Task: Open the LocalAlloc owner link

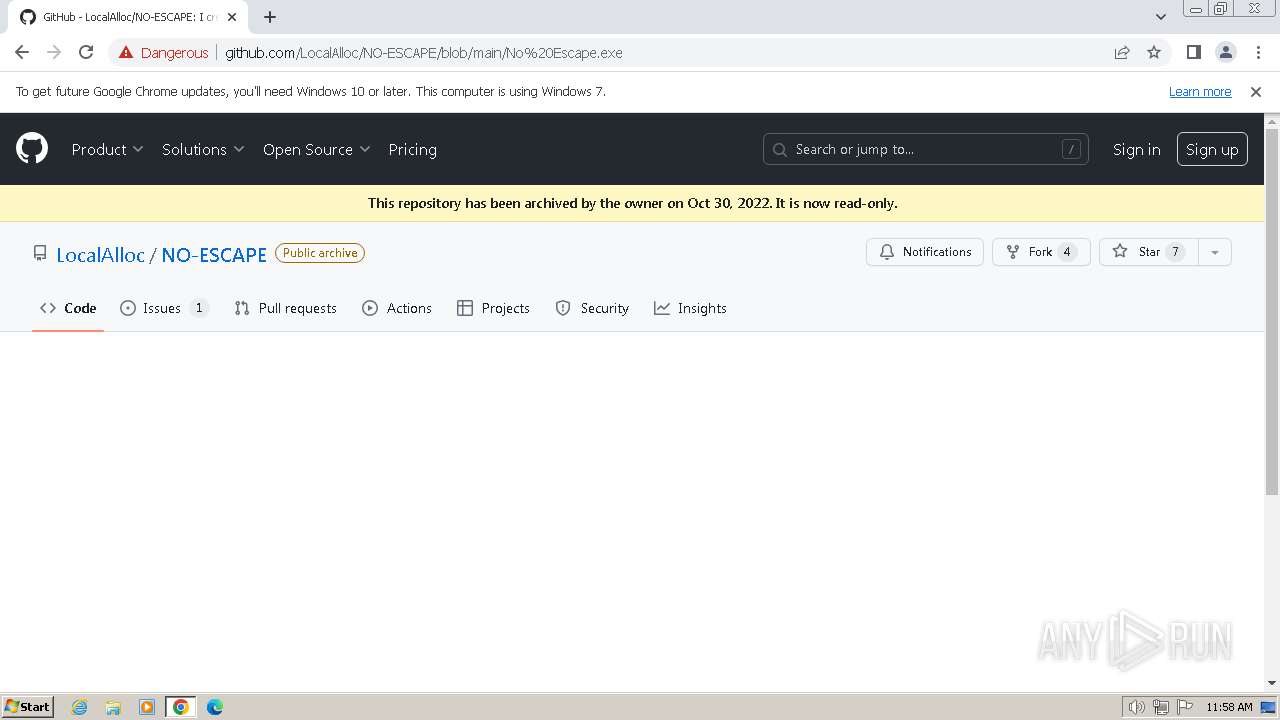Action: (x=100, y=254)
